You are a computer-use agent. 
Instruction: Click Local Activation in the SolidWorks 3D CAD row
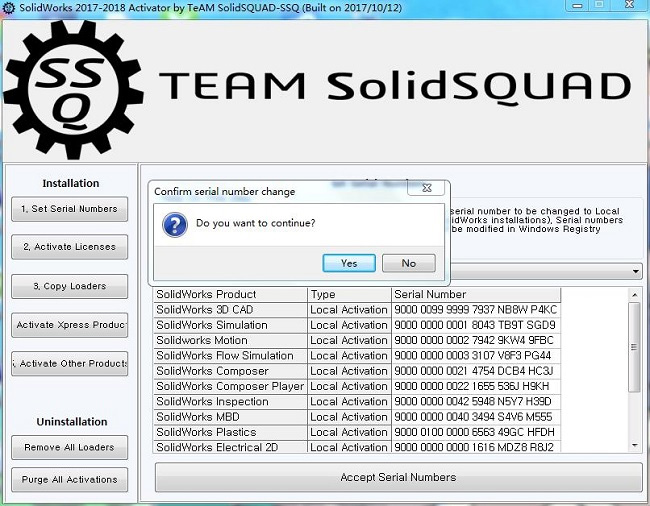click(x=349, y=310)
